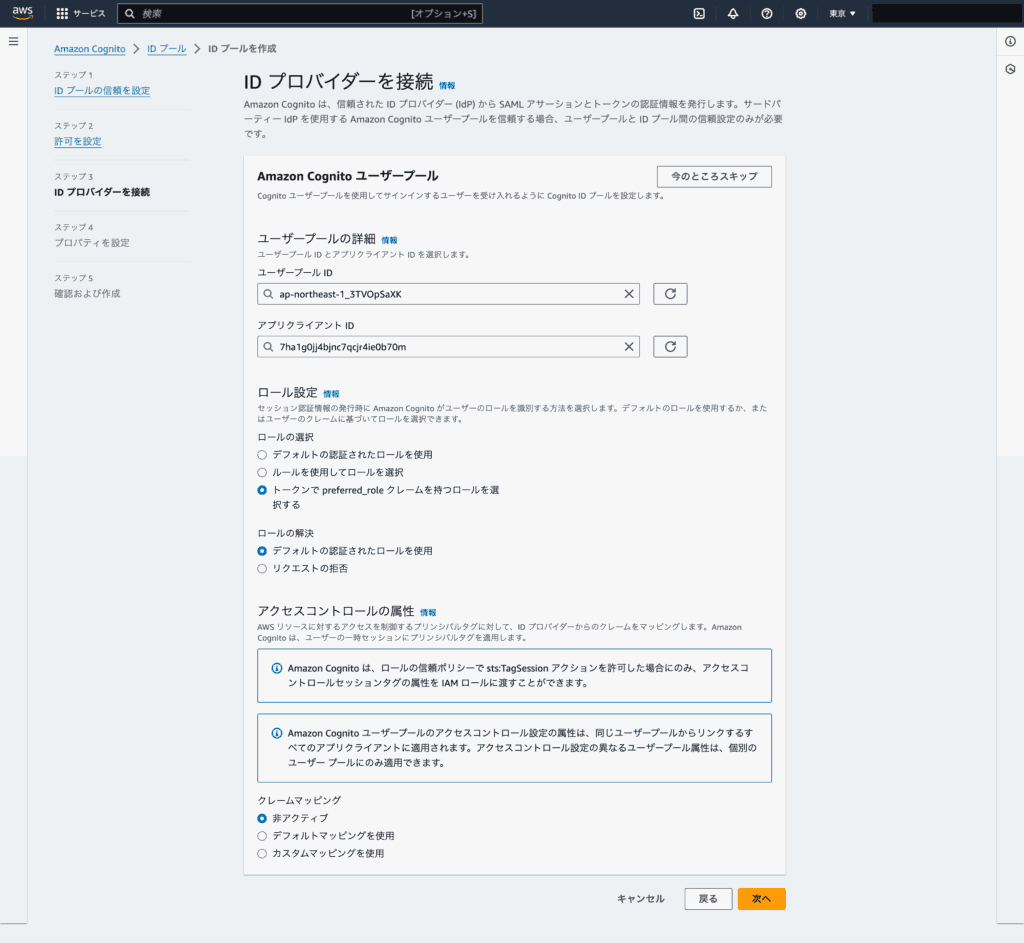The width and height of the screenshot is (1024, 943).
Task: Clear the user pool ID field
Action: click(629, 294)
